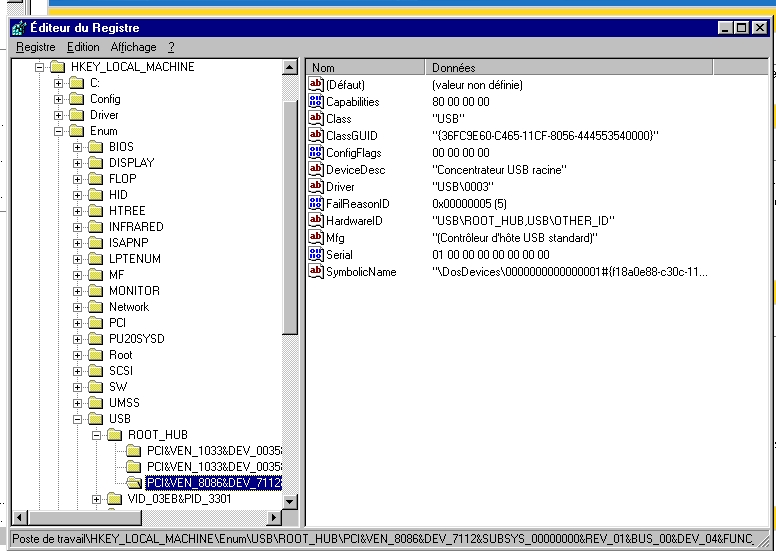
Task: Click the Registry Editor title bar icon
Action: pos(19,28)
